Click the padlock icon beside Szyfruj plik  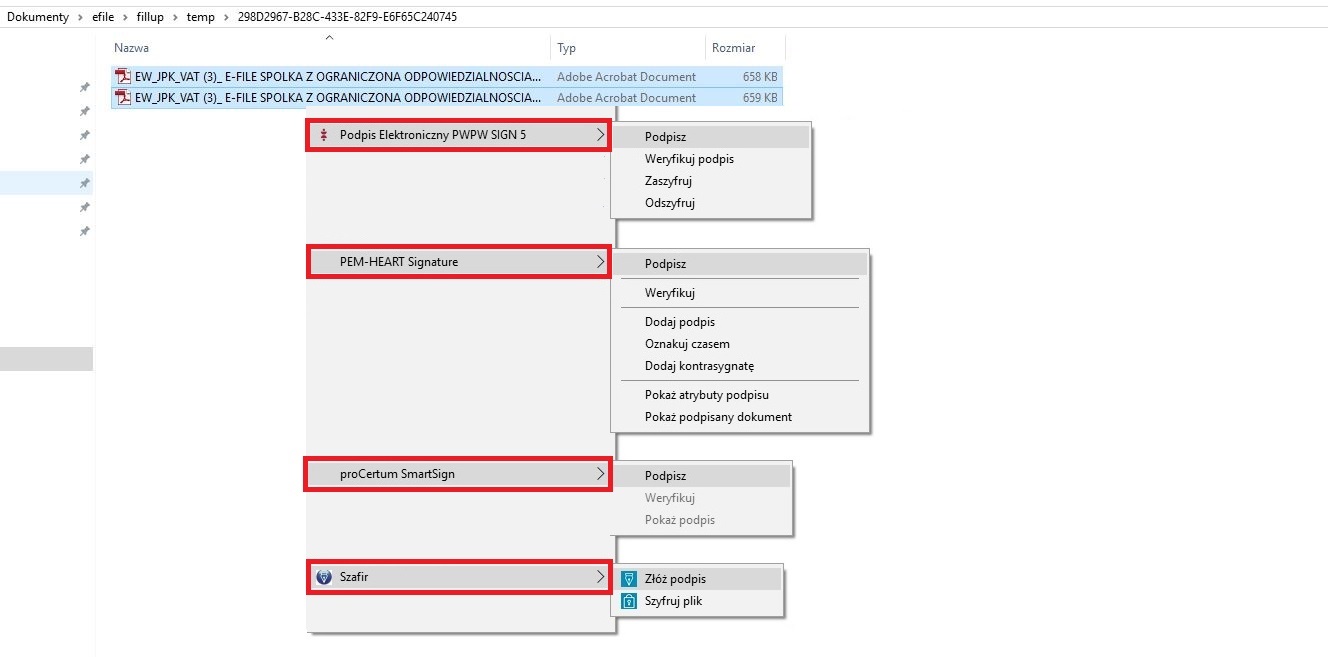click(629, 601)
